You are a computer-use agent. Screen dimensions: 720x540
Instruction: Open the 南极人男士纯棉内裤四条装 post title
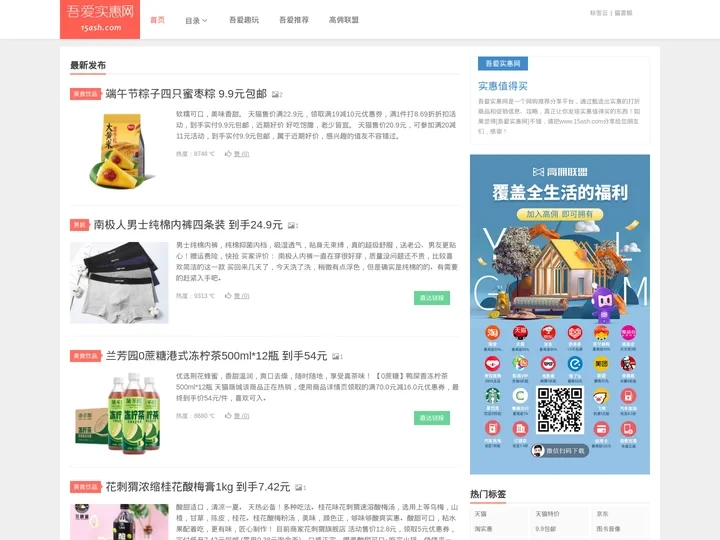click(x=188, y=225)
